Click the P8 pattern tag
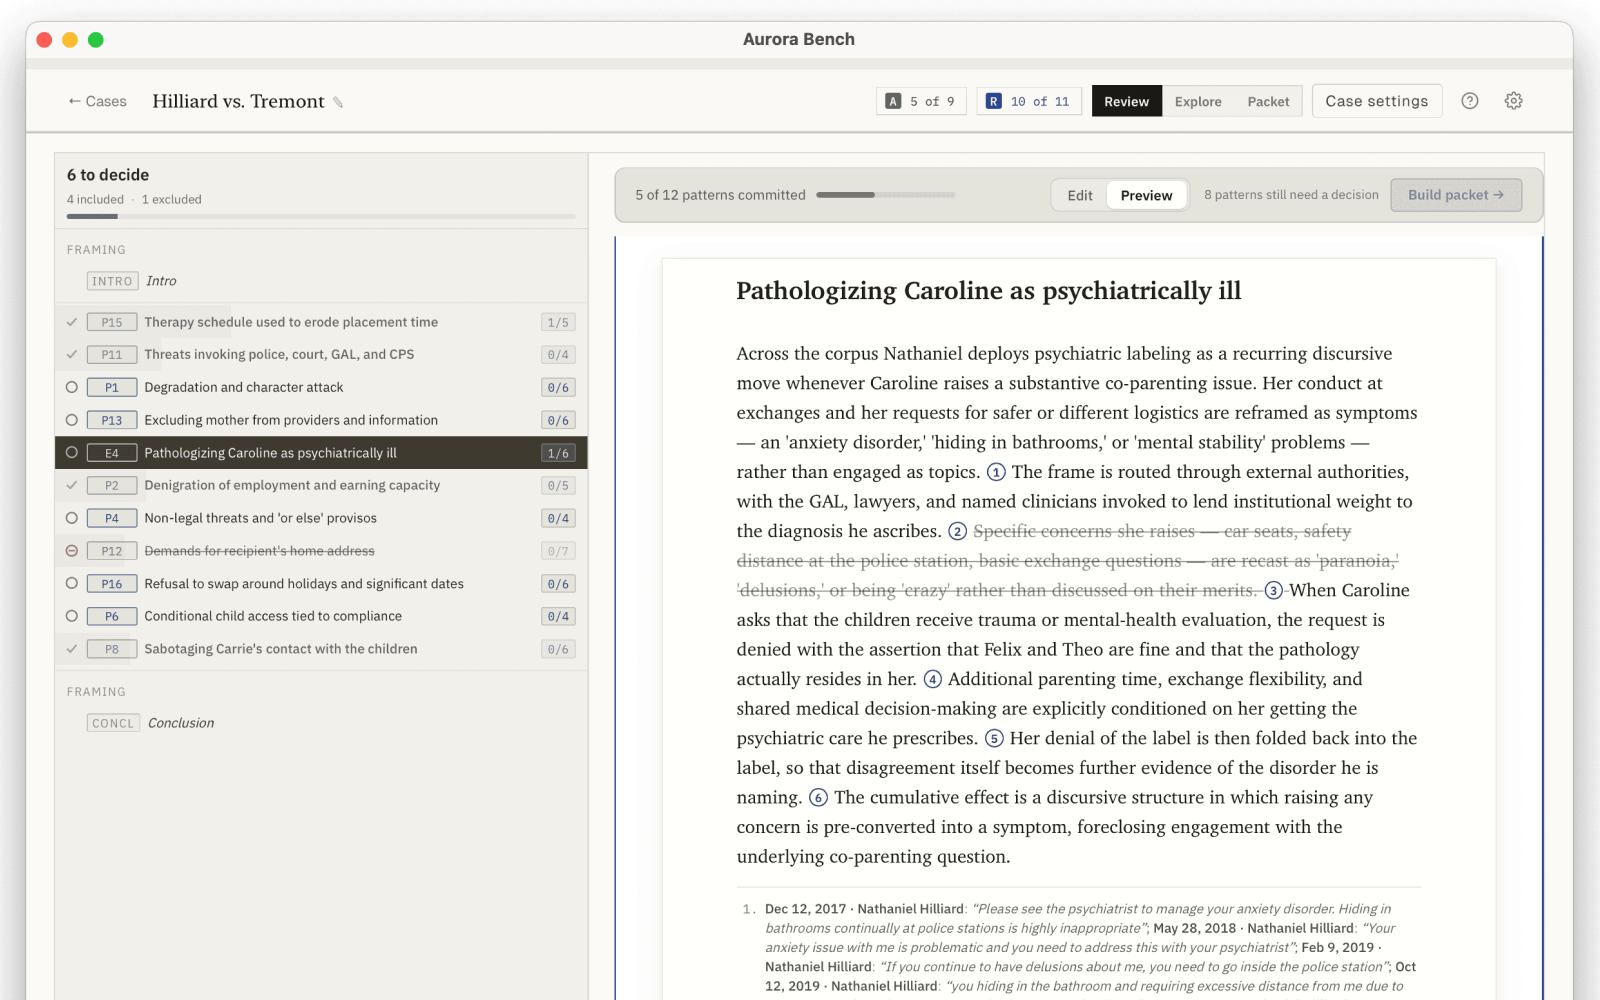Image resolution: width=1600 pixels, height=1000 pixels. point(112,649)
